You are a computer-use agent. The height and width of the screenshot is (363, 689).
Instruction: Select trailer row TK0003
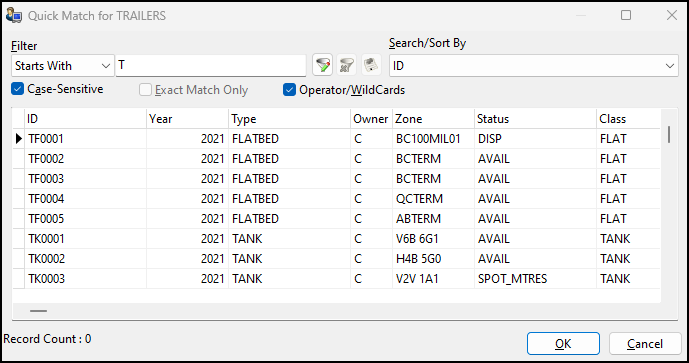point(336,279)
